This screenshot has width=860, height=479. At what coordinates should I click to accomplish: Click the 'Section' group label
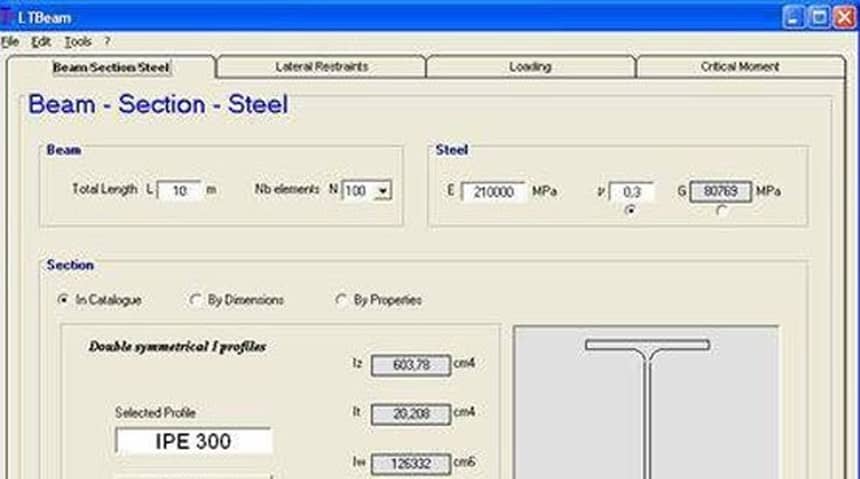coord(70,265)
